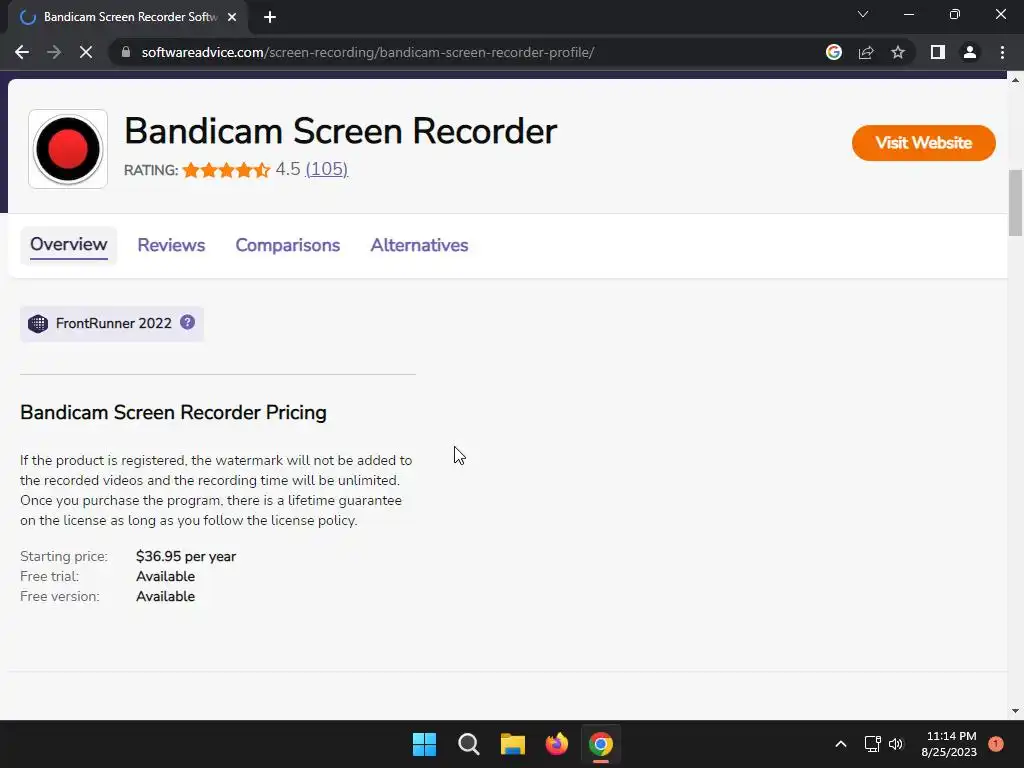Viewport: 1024px width, 768px height.
Task: Toggle the browser side panel
Action: [938, 52]
